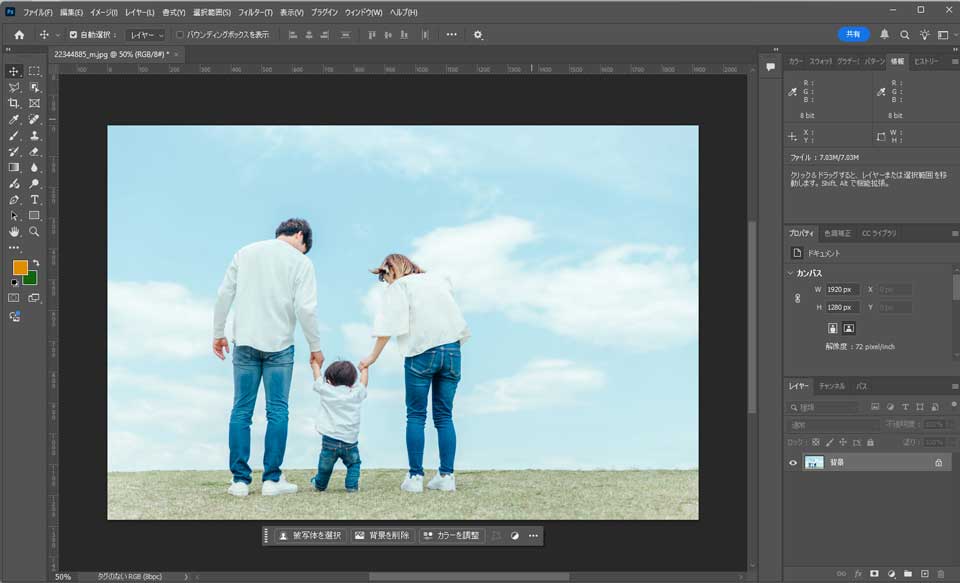Select the Rectangle shape tool

tap(34, 216)
